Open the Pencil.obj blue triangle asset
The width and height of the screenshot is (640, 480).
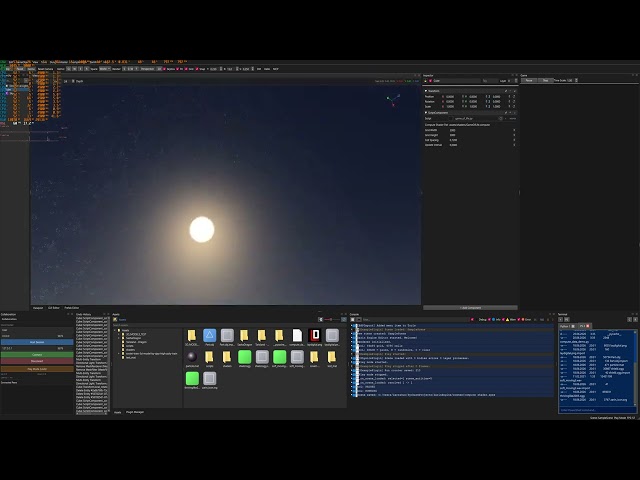pyautogui.click(x=209, y=336)
